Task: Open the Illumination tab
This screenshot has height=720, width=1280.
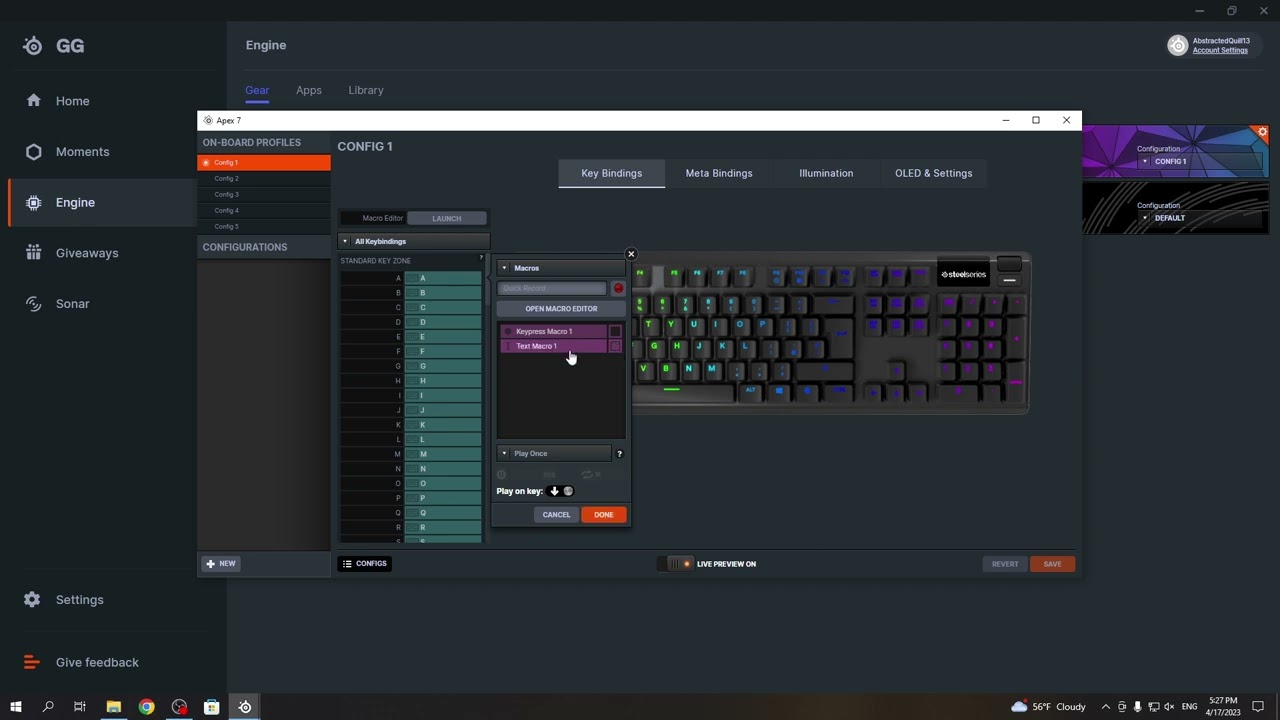Action: (826, 173)
